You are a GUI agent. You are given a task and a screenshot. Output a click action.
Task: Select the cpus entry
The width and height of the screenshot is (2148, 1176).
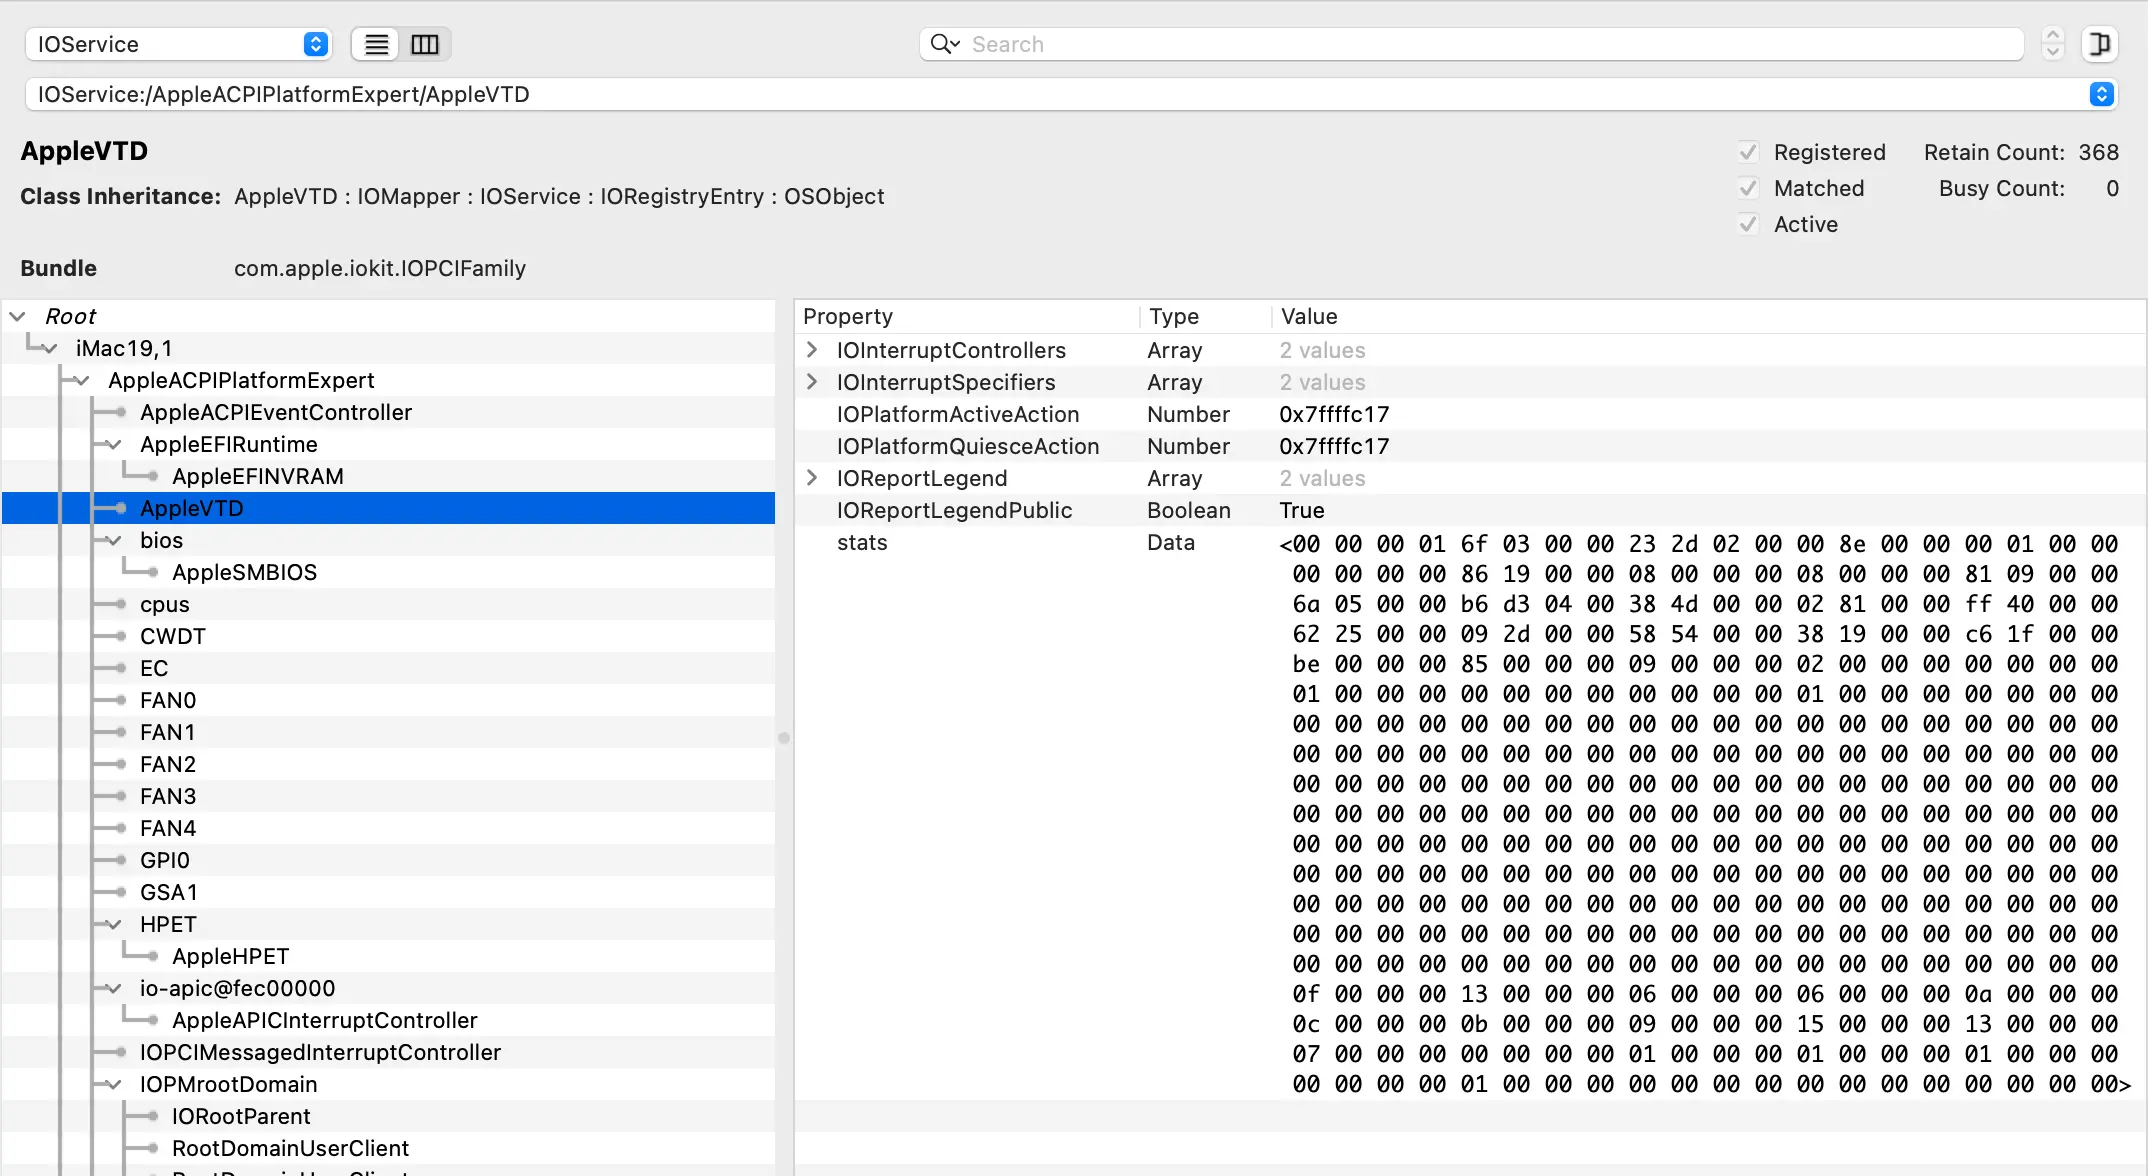coord(165,604)
